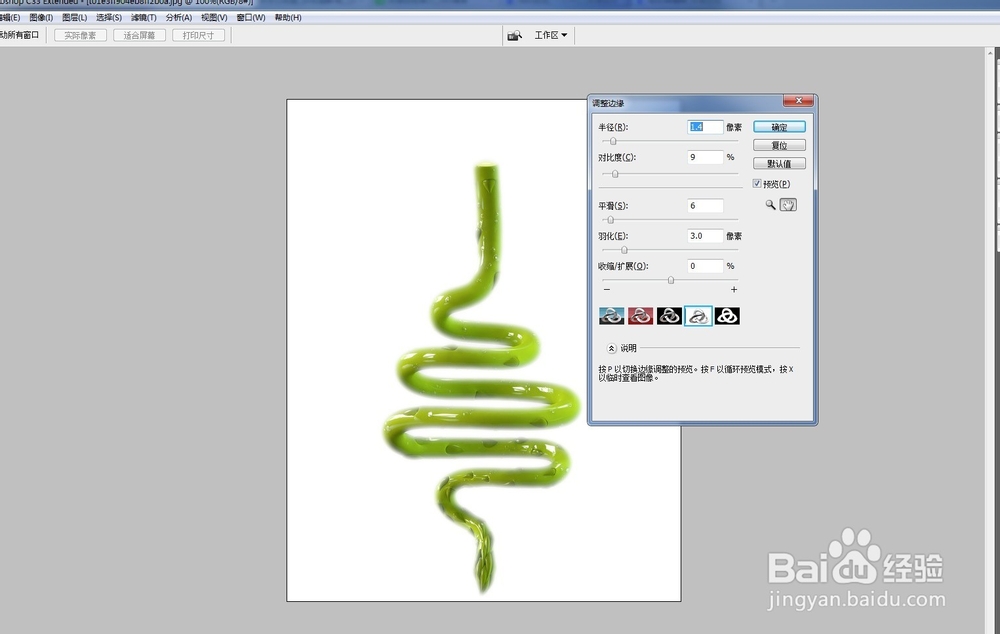
Task: Click the 适合屏幕 button
Action: pos(140,35)
